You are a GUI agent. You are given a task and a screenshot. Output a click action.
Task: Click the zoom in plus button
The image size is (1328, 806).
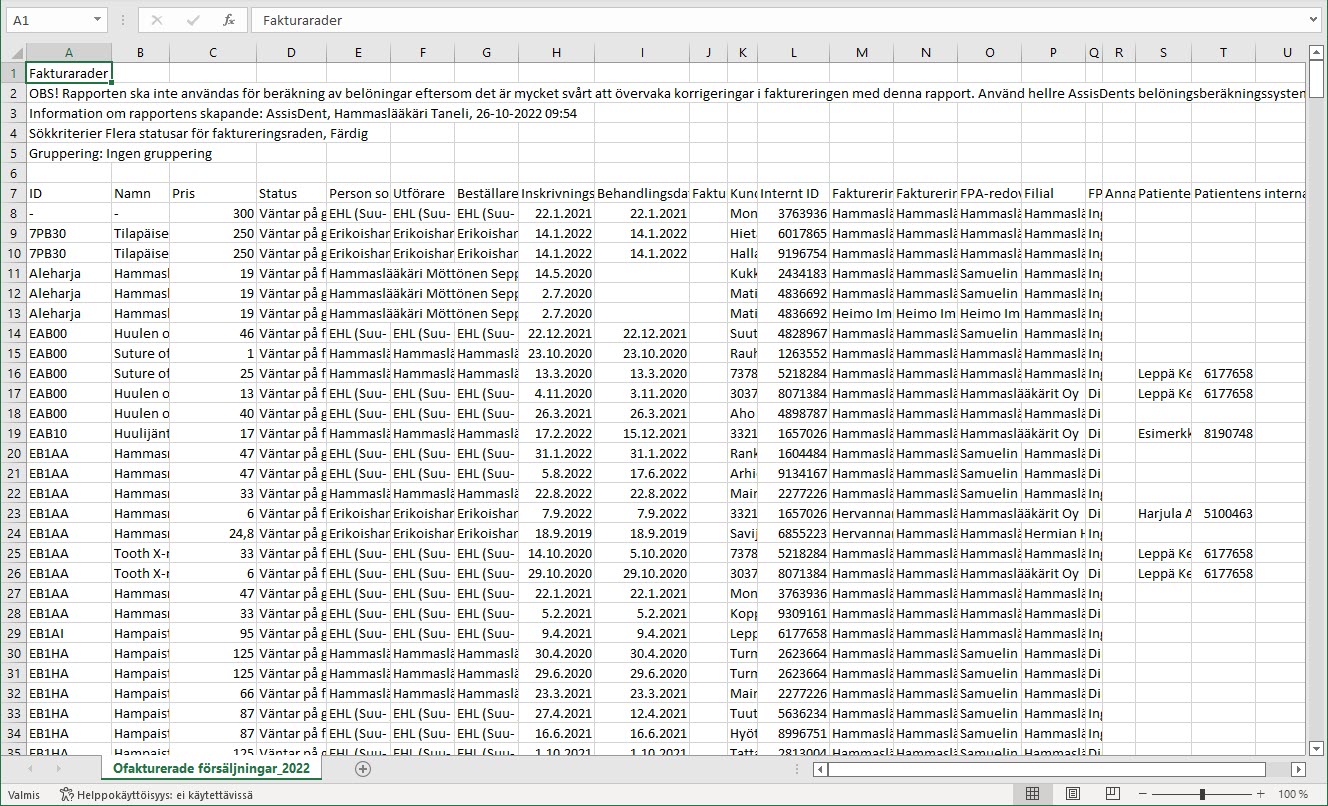(x=1261, y=794)
